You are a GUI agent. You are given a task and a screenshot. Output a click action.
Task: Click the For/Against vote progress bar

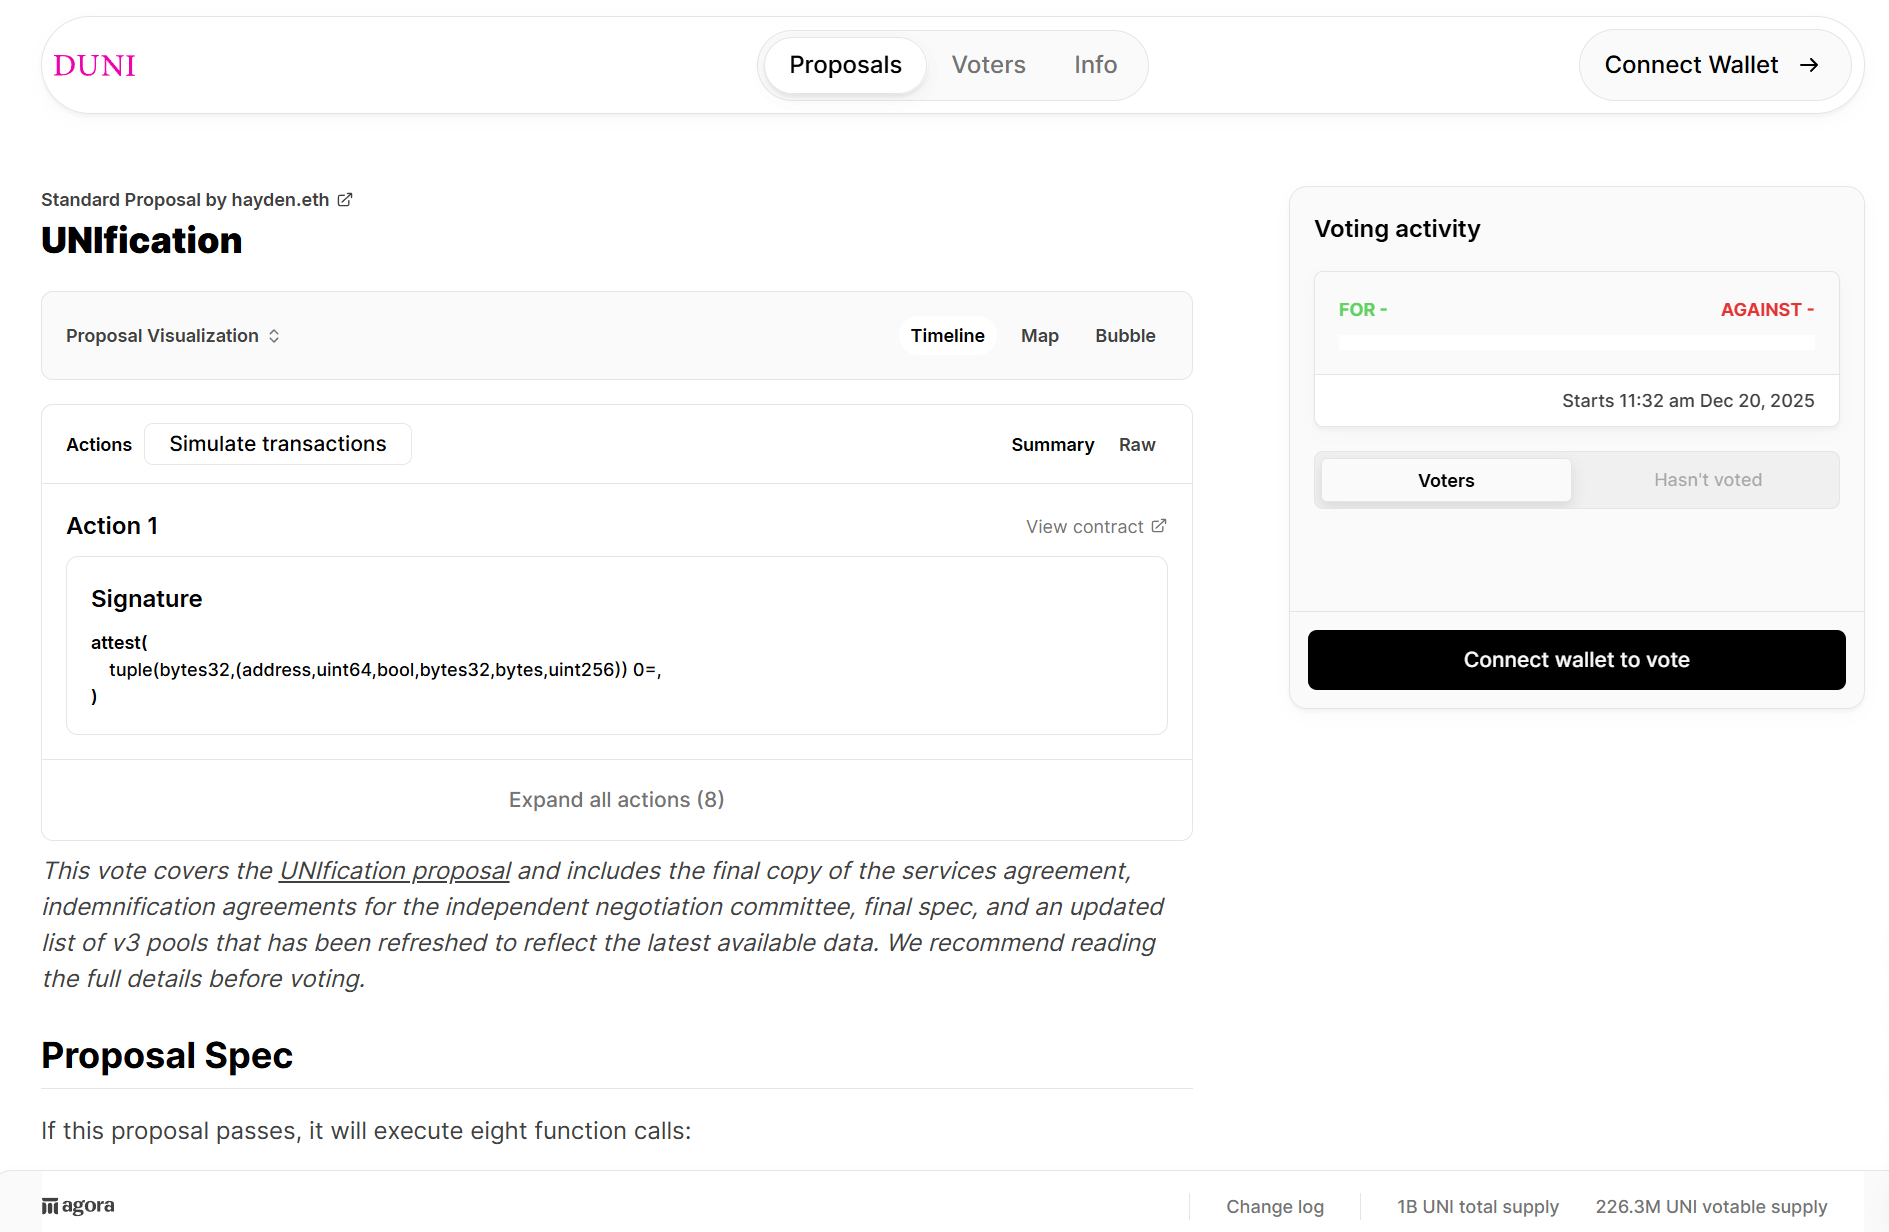coord(1576,343)
